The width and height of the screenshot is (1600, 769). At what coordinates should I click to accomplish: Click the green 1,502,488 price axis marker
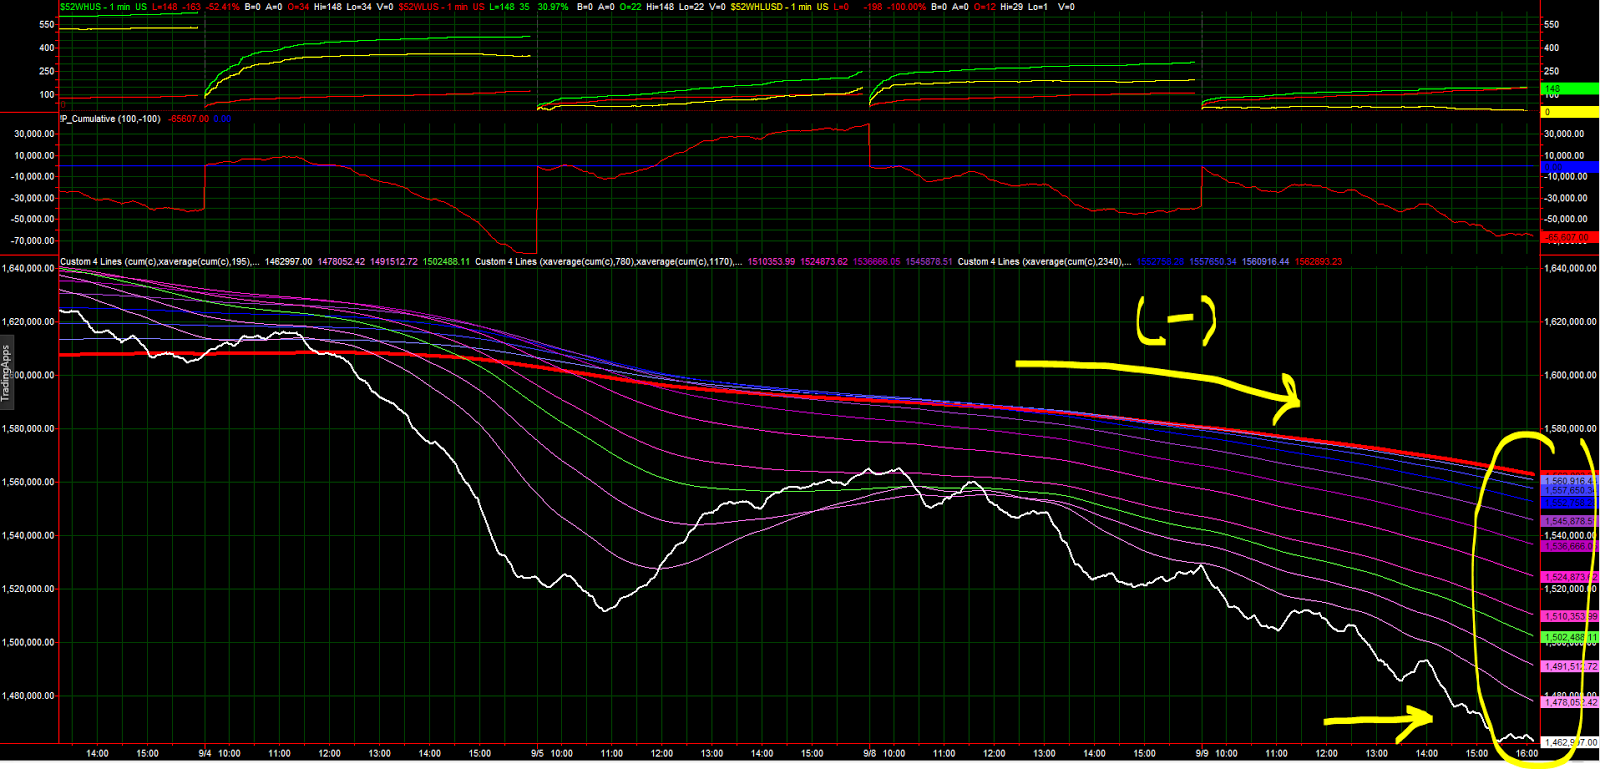point(1569,637)
